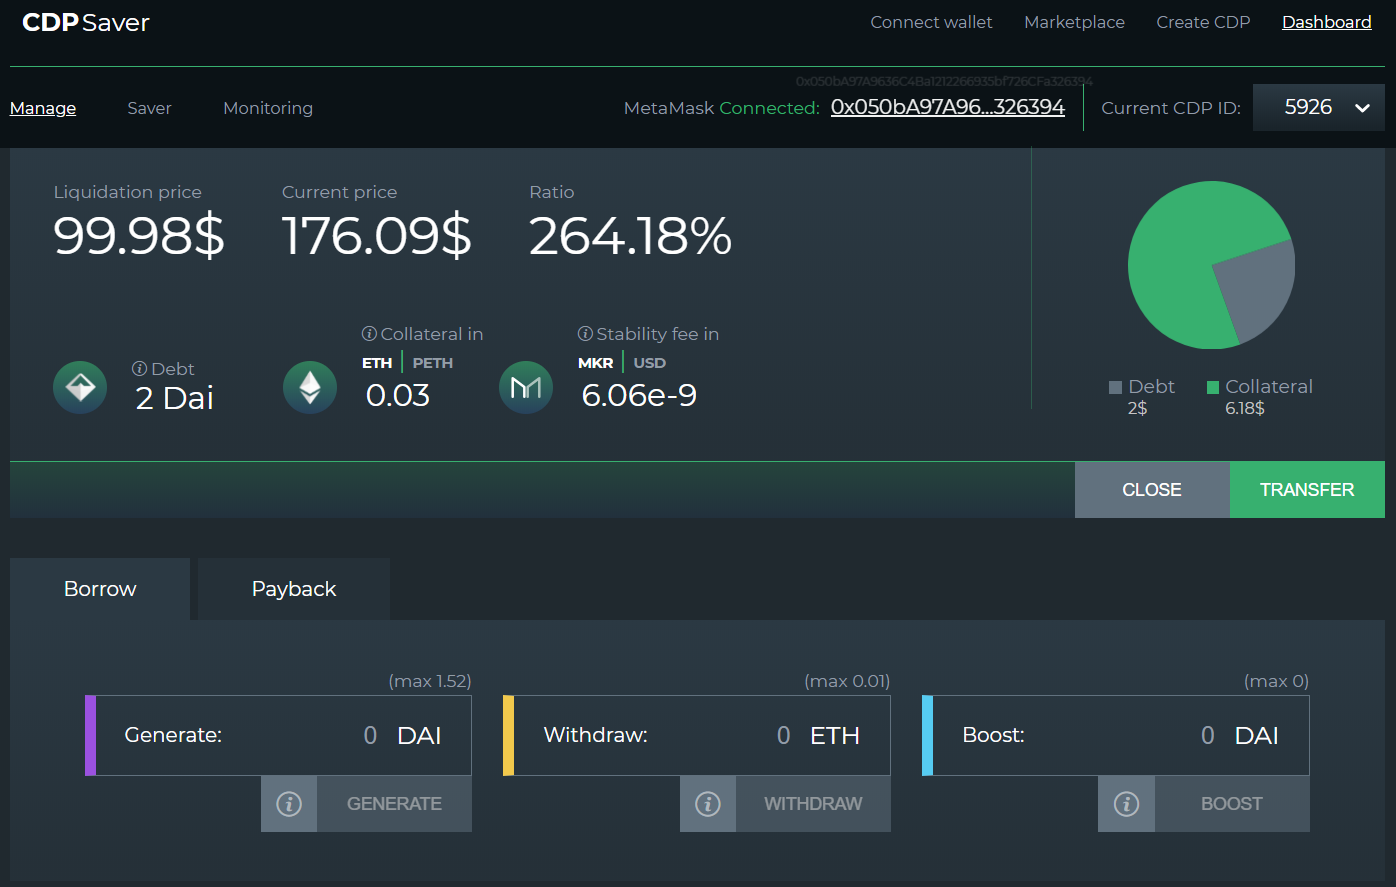Go to the Monitoring section
The height and width of the screenshot is (887, 1396).
click(x=268, y=108)
